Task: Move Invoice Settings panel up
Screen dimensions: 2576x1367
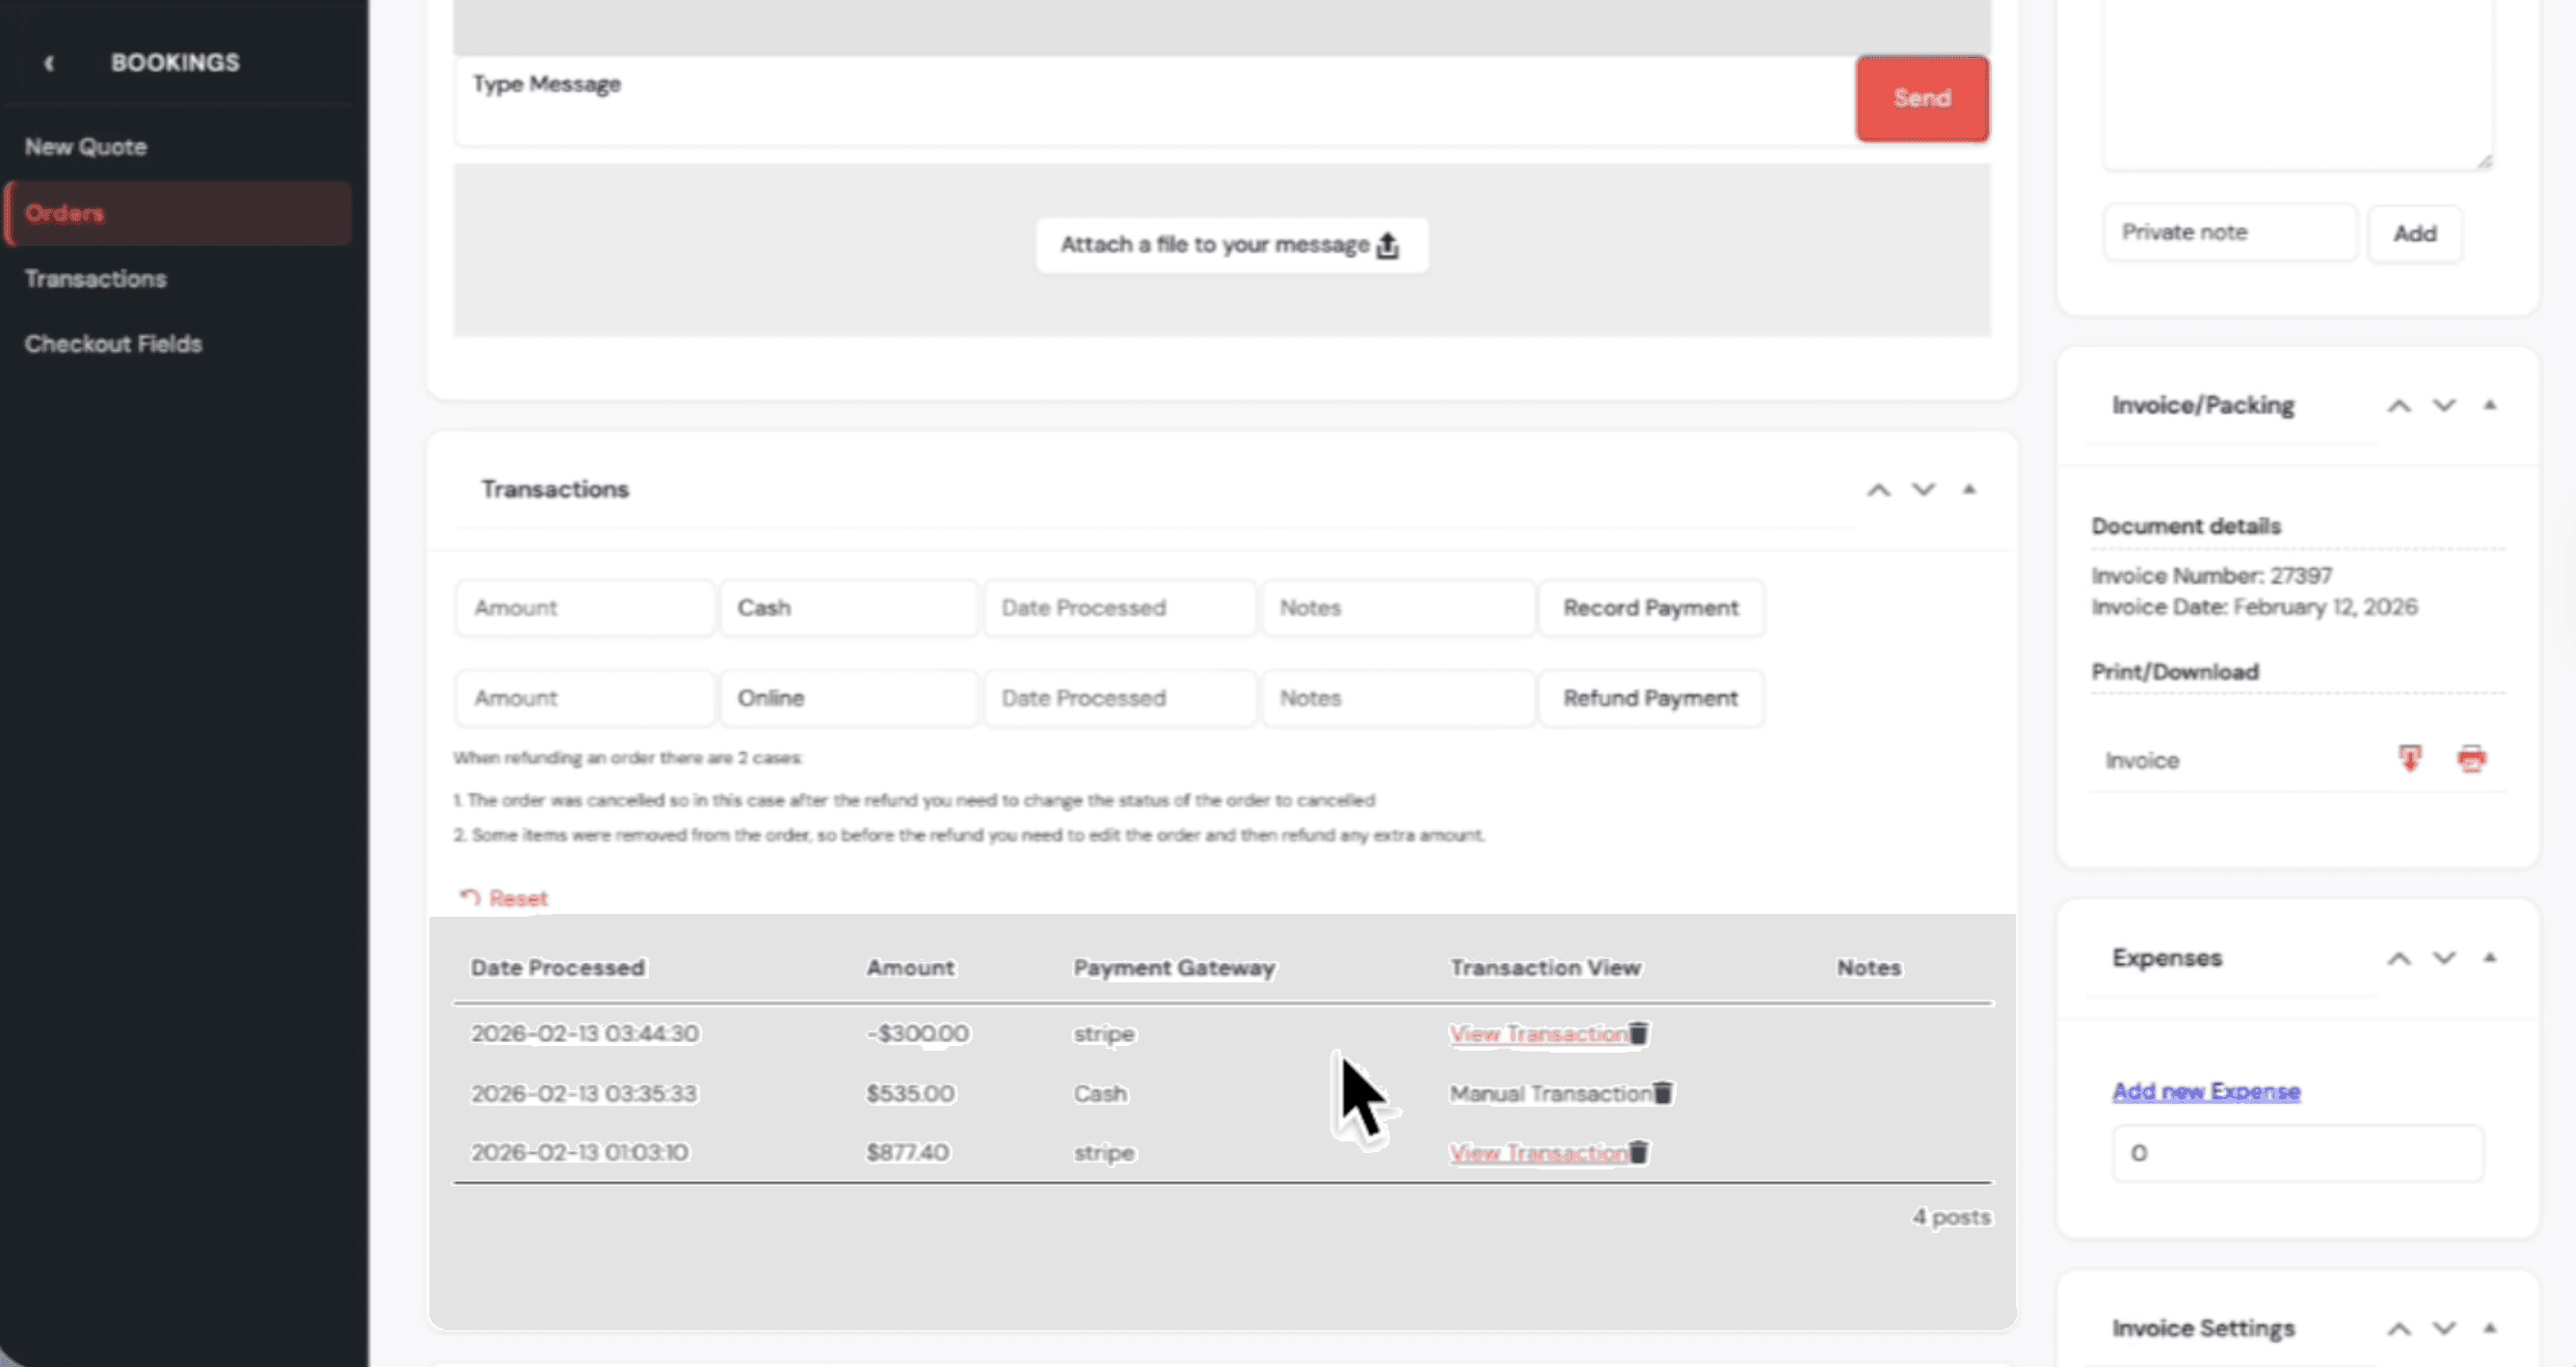Action: tap(2398, 1329)
